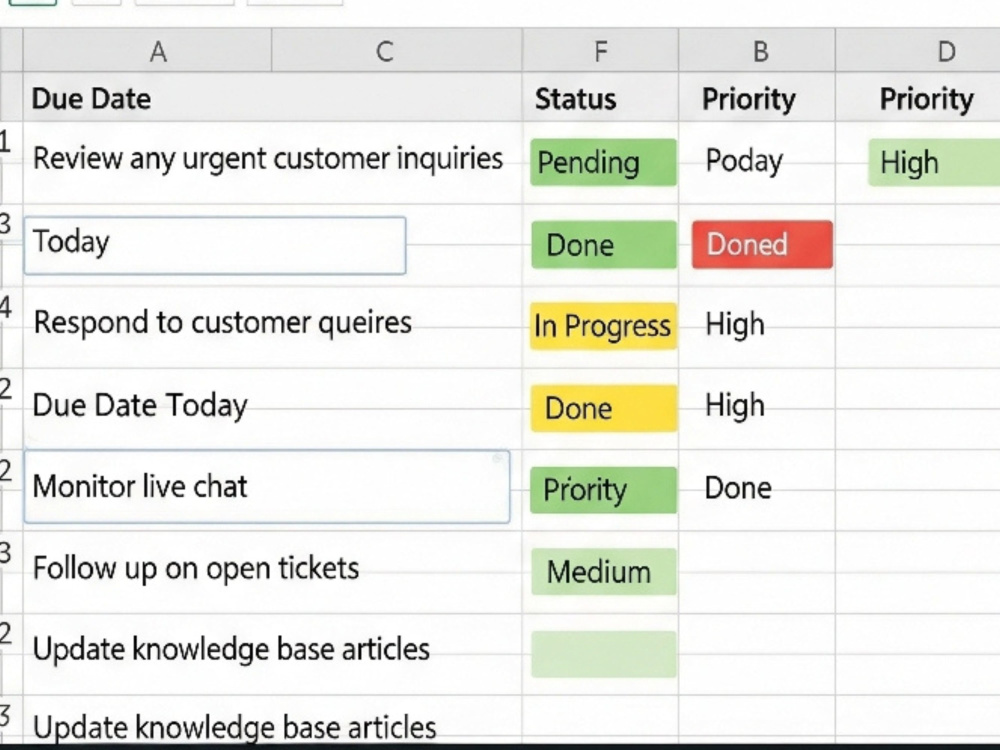Click the Status header cell
Viewport: 1000px width, 750px height.
[600, 98]
